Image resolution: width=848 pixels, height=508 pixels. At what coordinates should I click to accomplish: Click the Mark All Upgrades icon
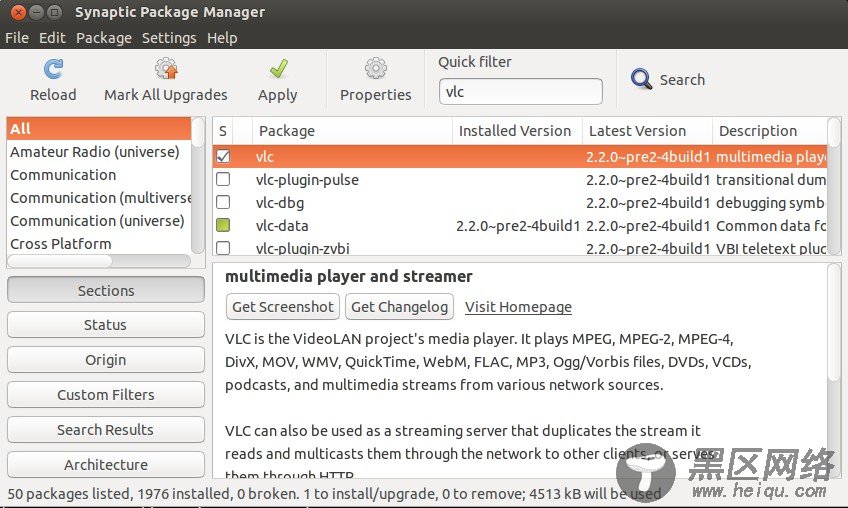[x=166, y=69]
